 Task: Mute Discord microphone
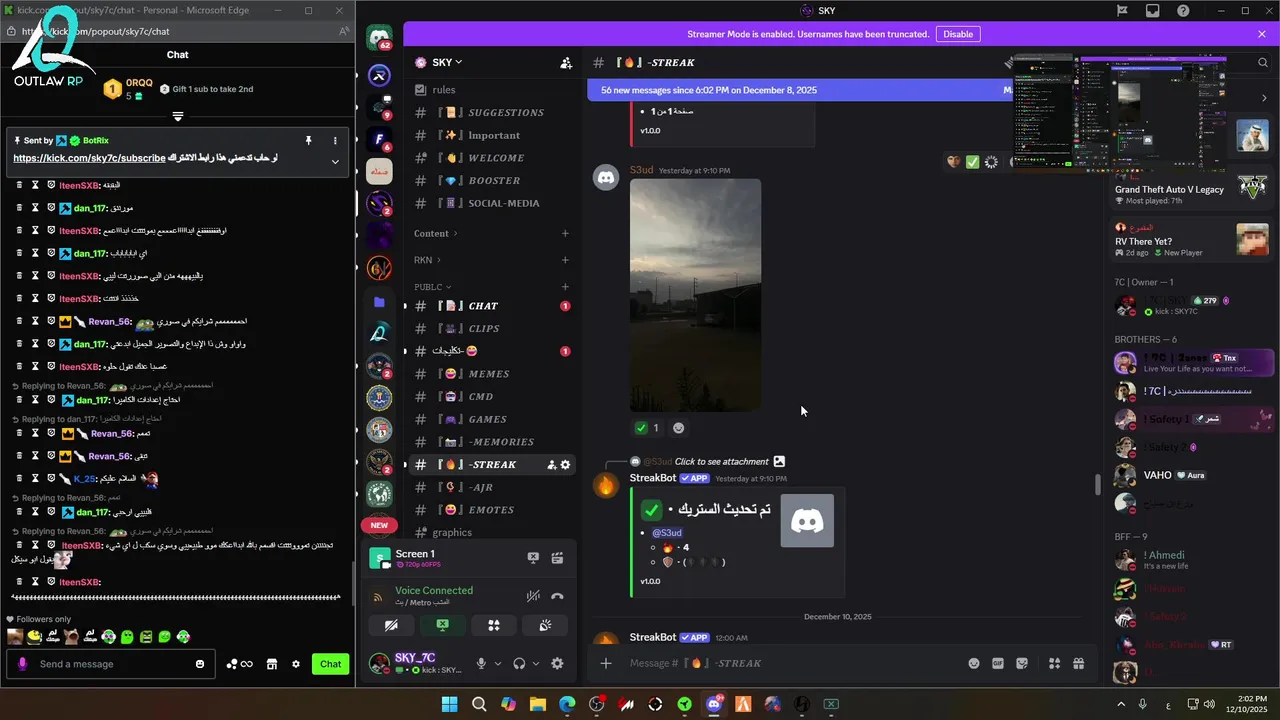(x=481, y=663)
